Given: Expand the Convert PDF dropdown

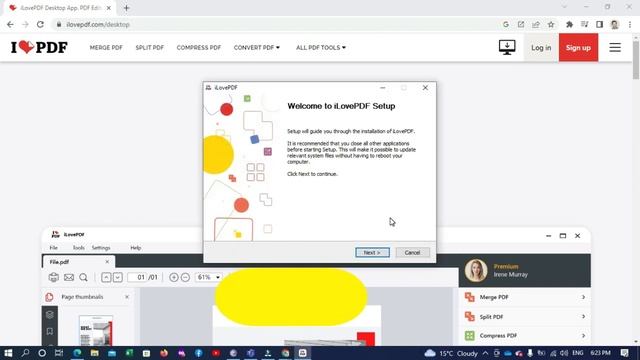Looking at the screenshot, I should 257,48.
